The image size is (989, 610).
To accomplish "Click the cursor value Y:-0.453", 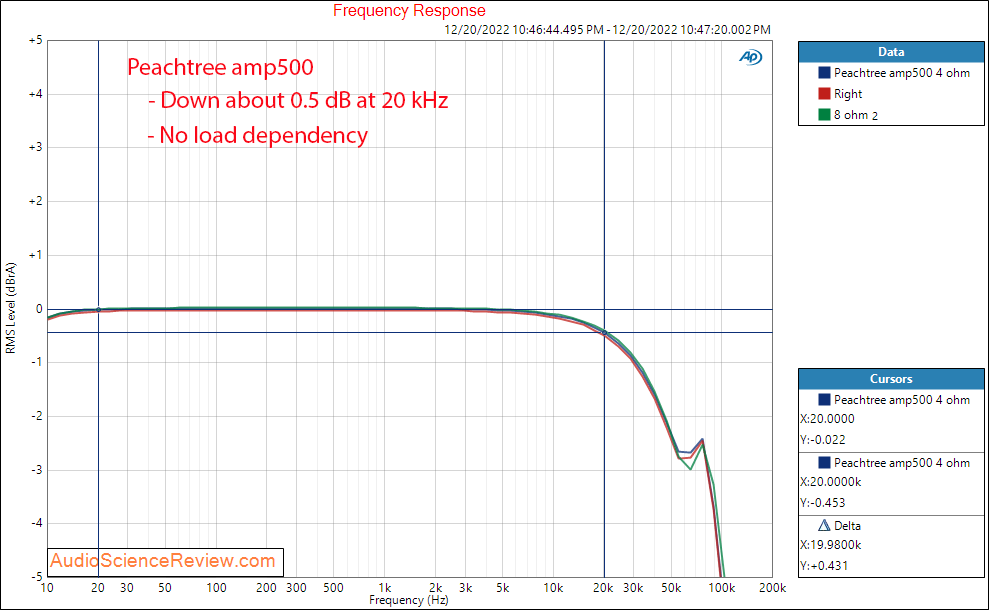I will [x=822, y=503].
